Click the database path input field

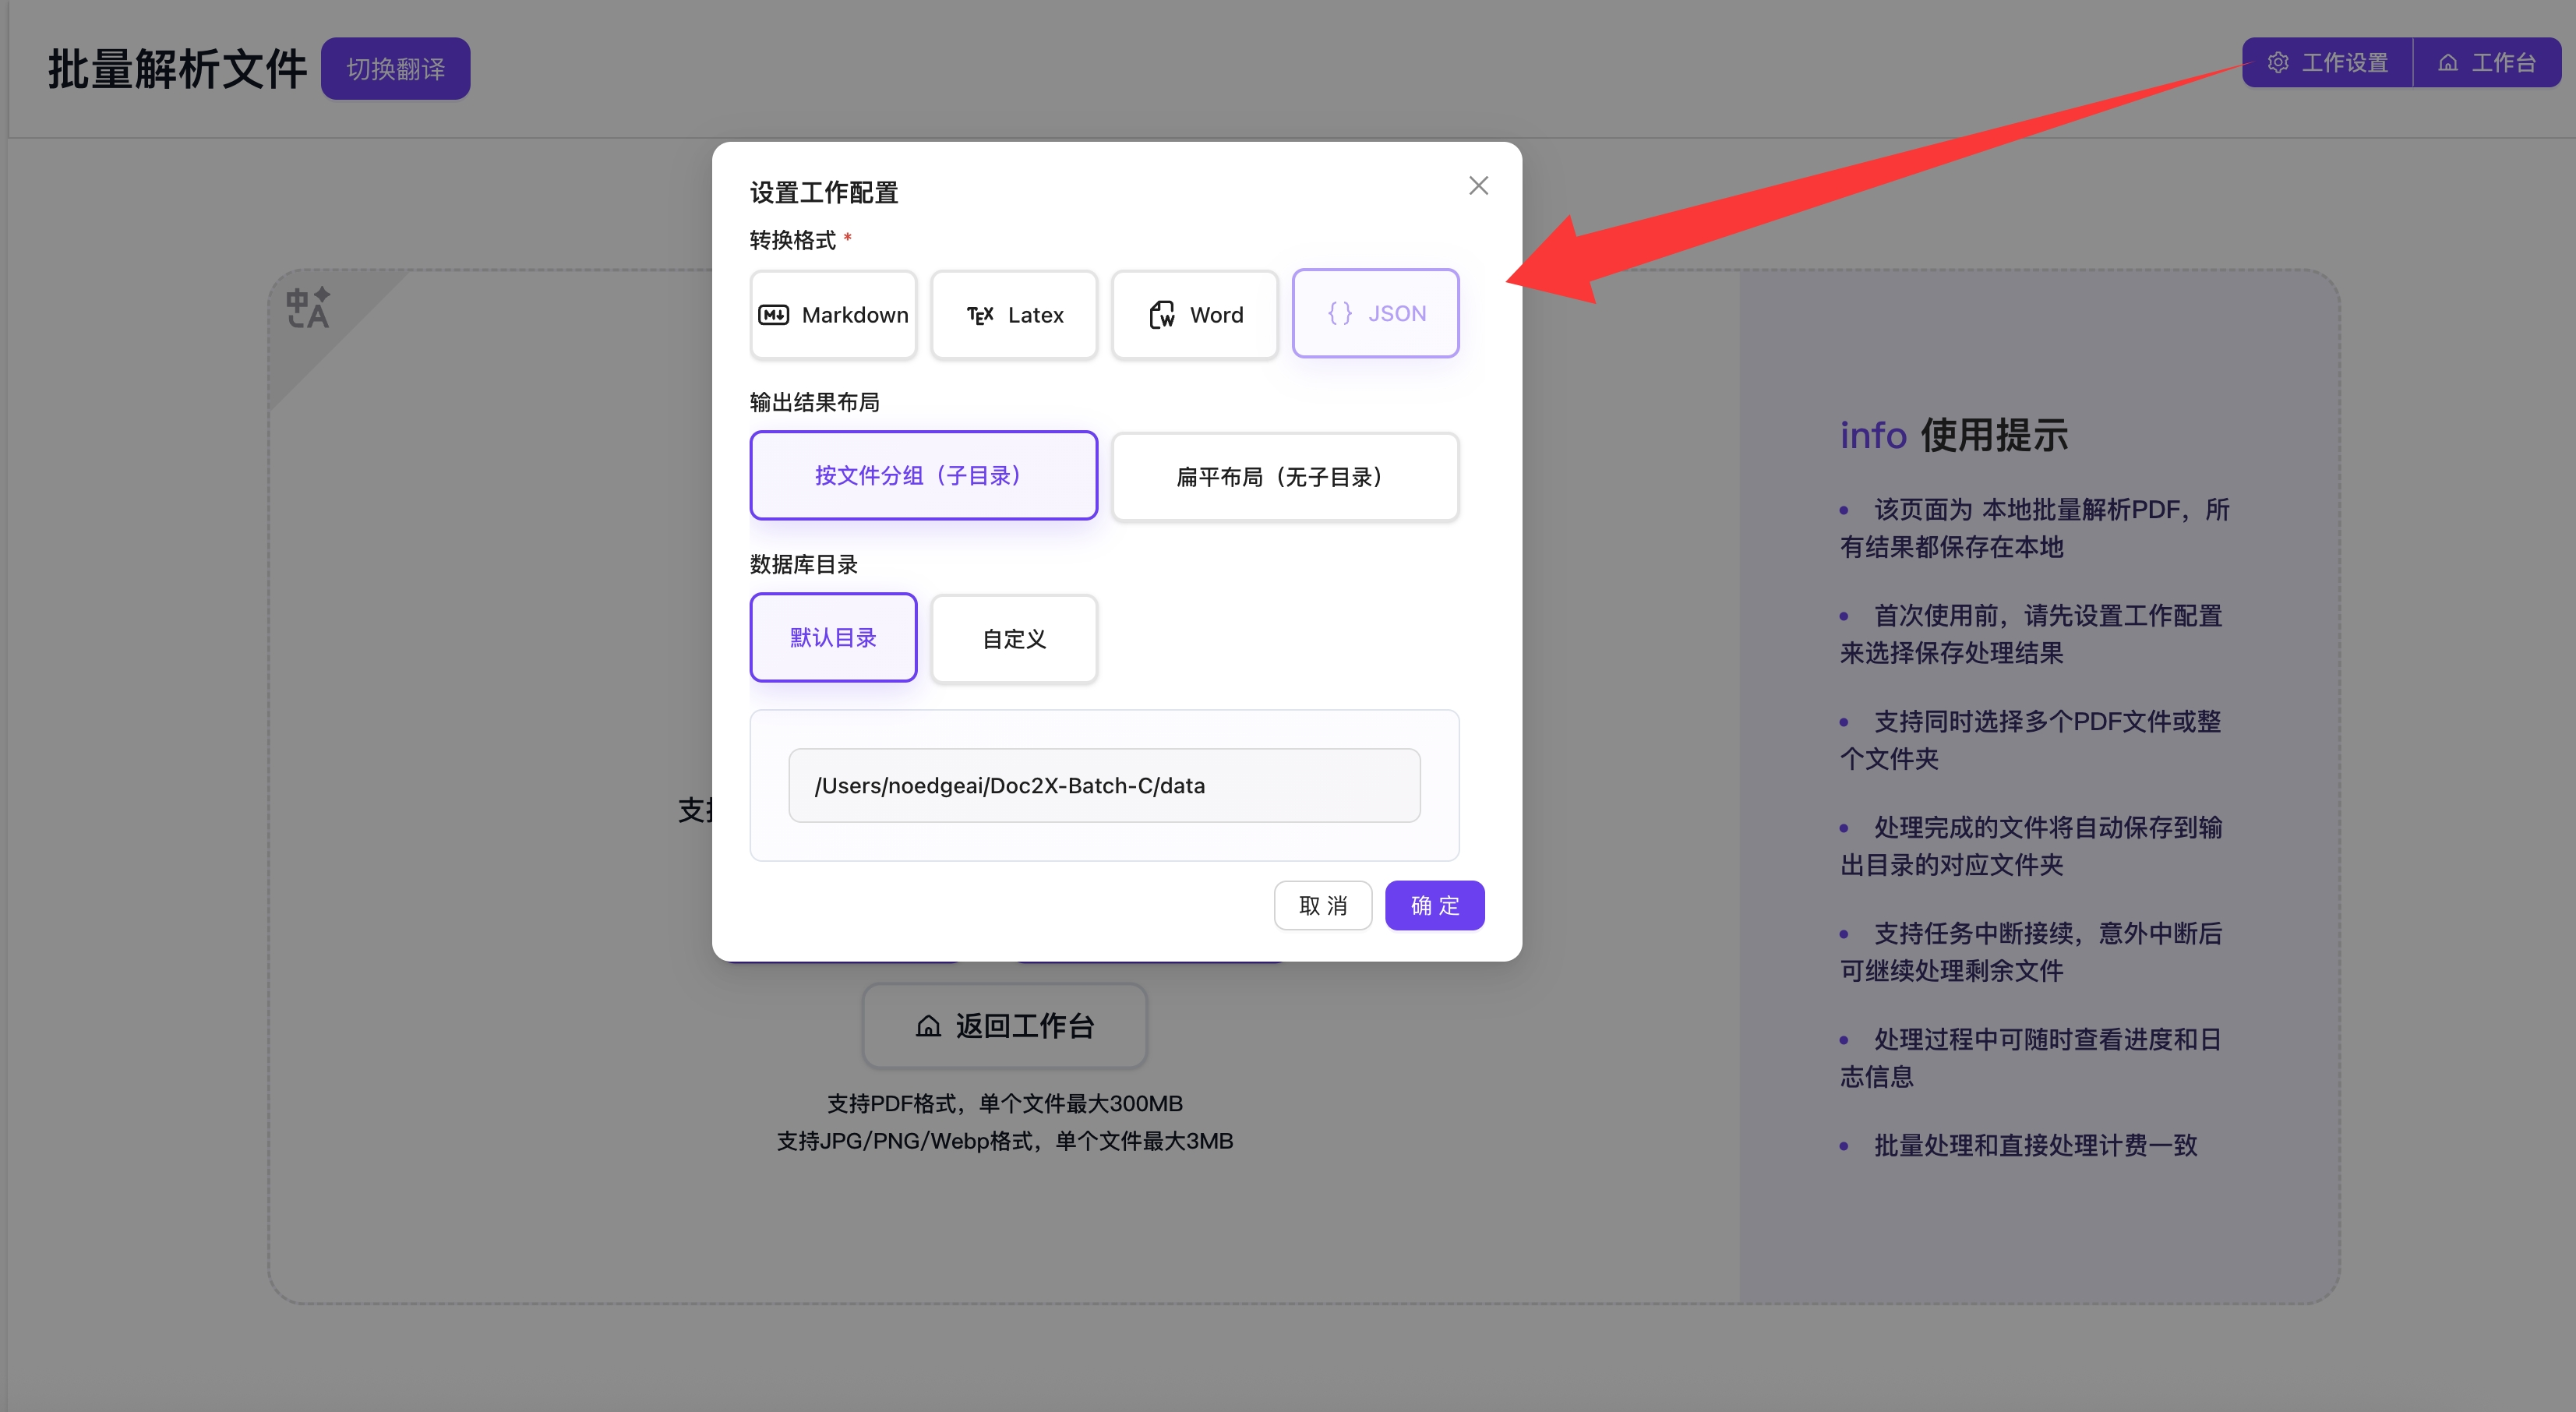pos(1104,785)
